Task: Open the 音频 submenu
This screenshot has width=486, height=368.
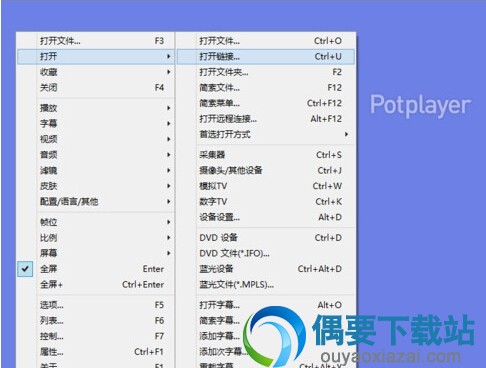Action: 95,155
